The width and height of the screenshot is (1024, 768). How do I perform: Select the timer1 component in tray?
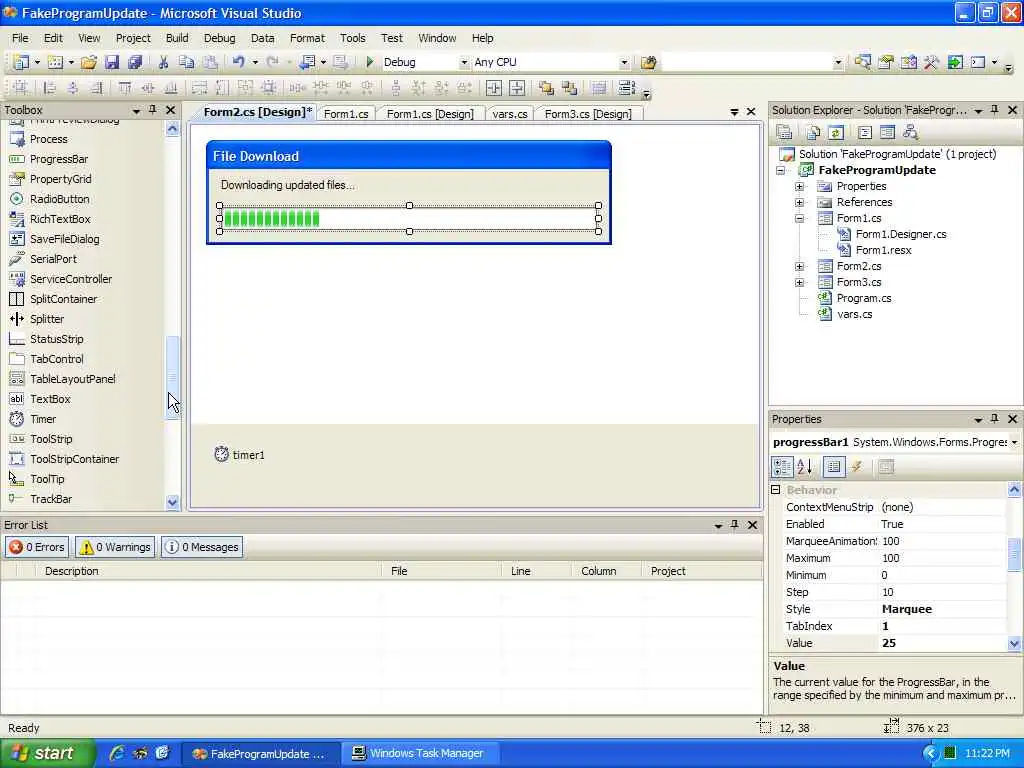(x=240, y=455)
